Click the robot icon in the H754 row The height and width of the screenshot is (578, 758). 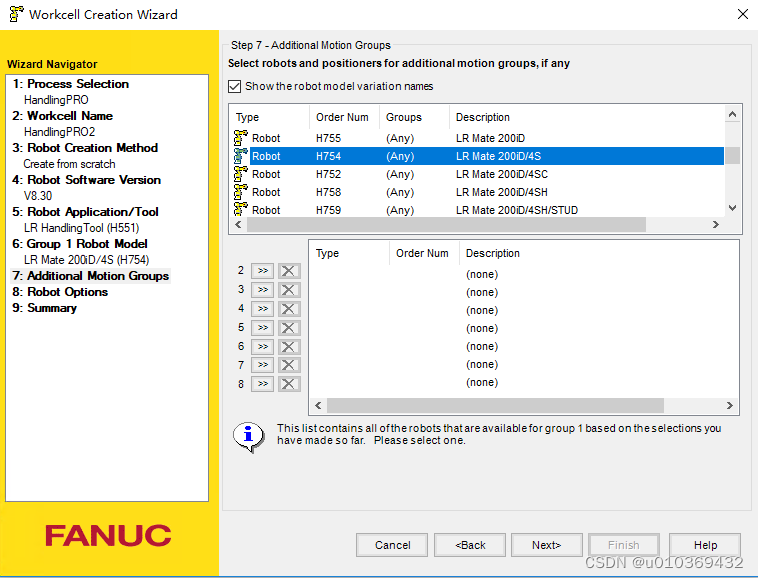[240, 156]
